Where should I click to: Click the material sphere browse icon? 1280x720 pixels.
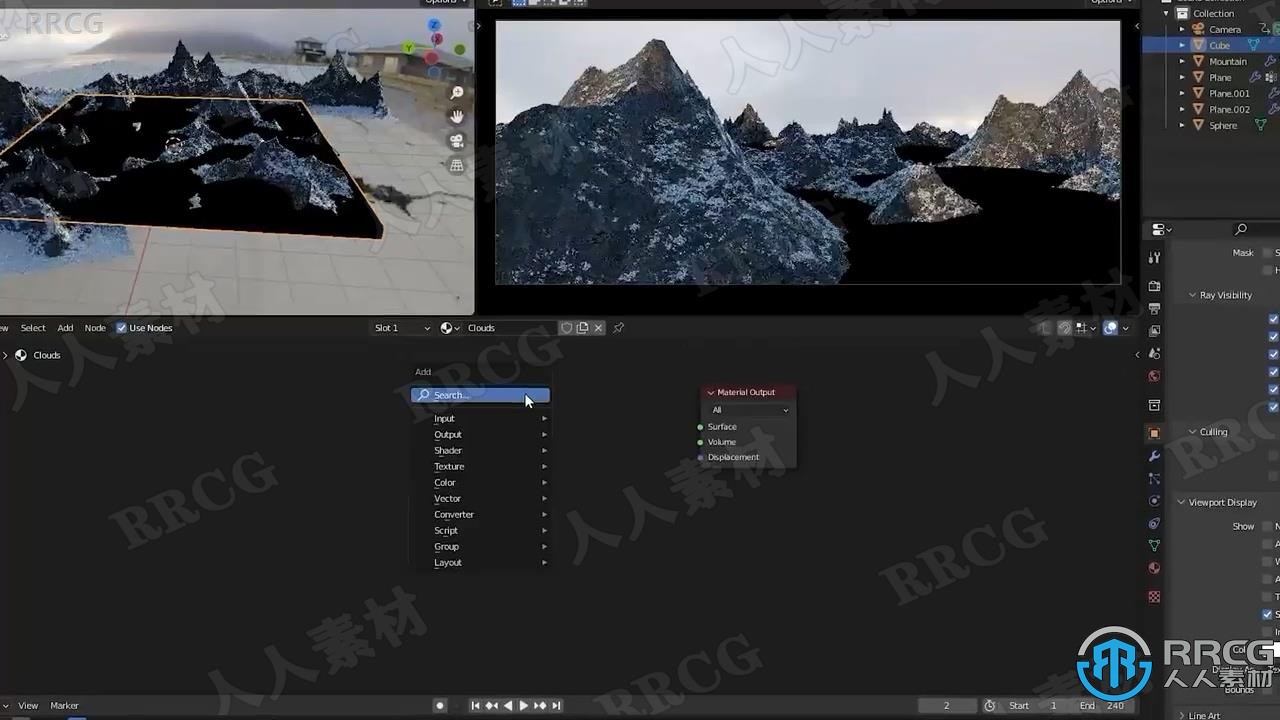(x=449, y=328)
